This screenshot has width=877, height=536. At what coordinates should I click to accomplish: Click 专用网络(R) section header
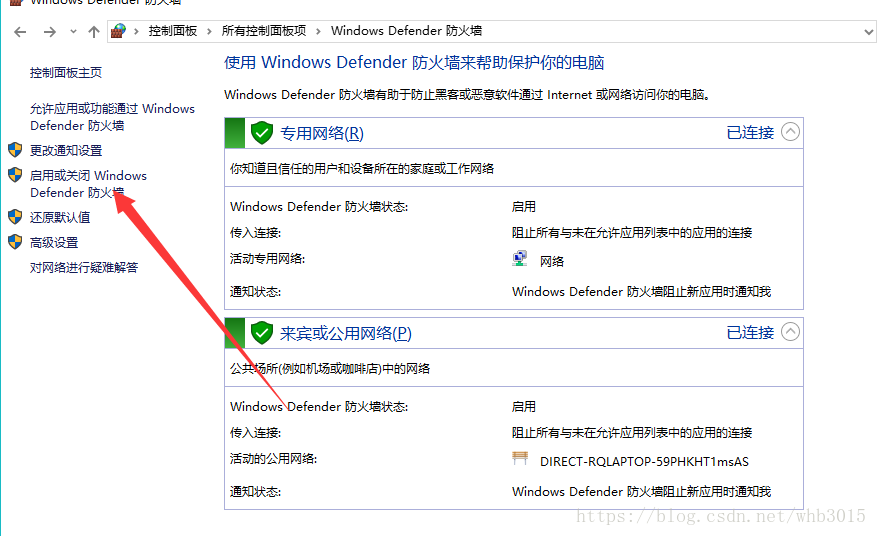click(322, 133)
